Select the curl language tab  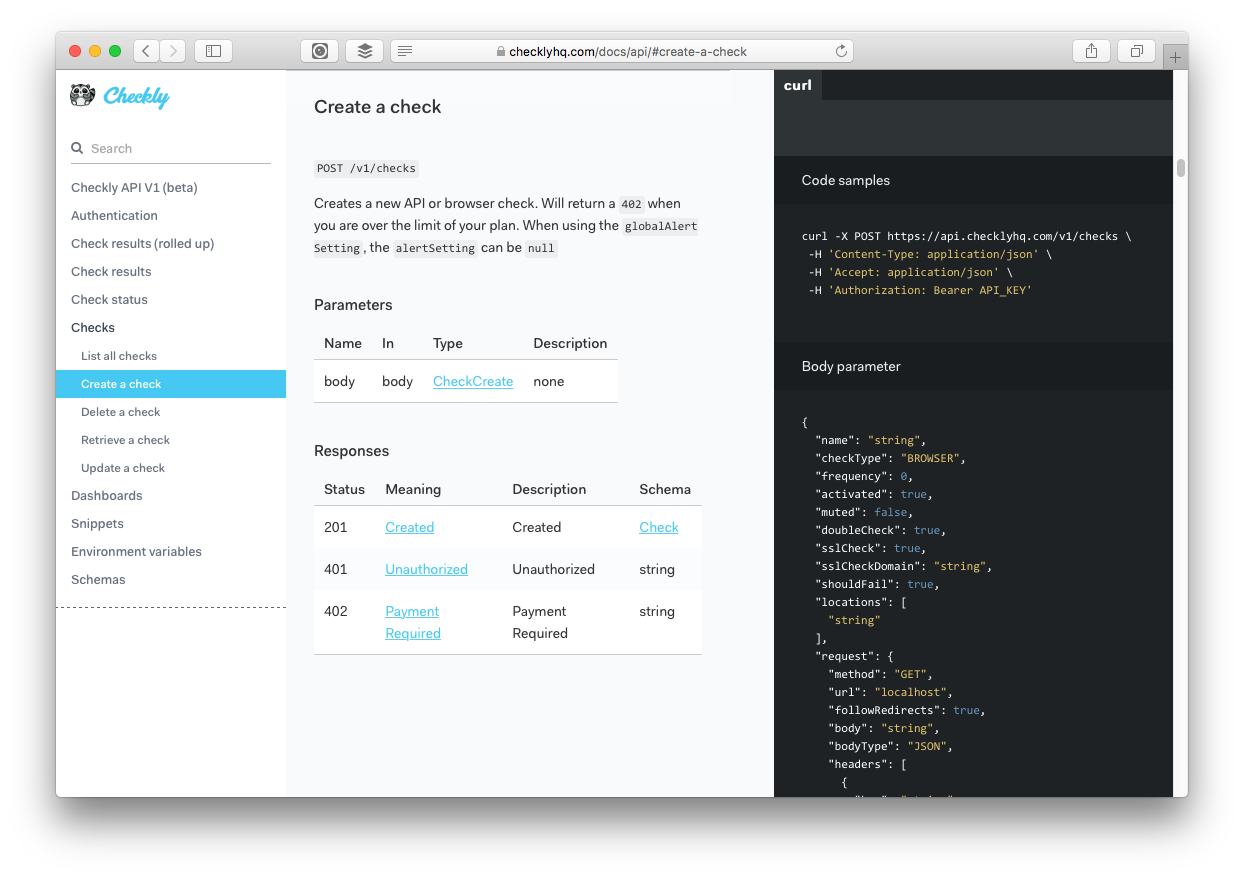coord(798,85)
